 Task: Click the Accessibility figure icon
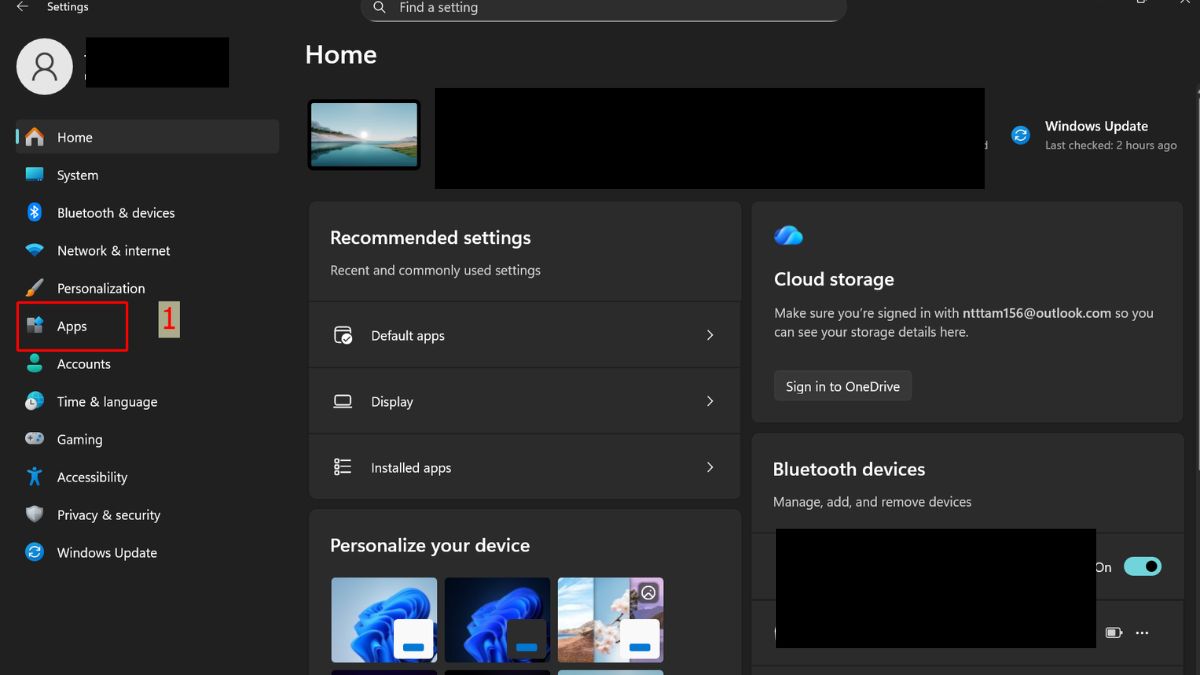[34, 477]
